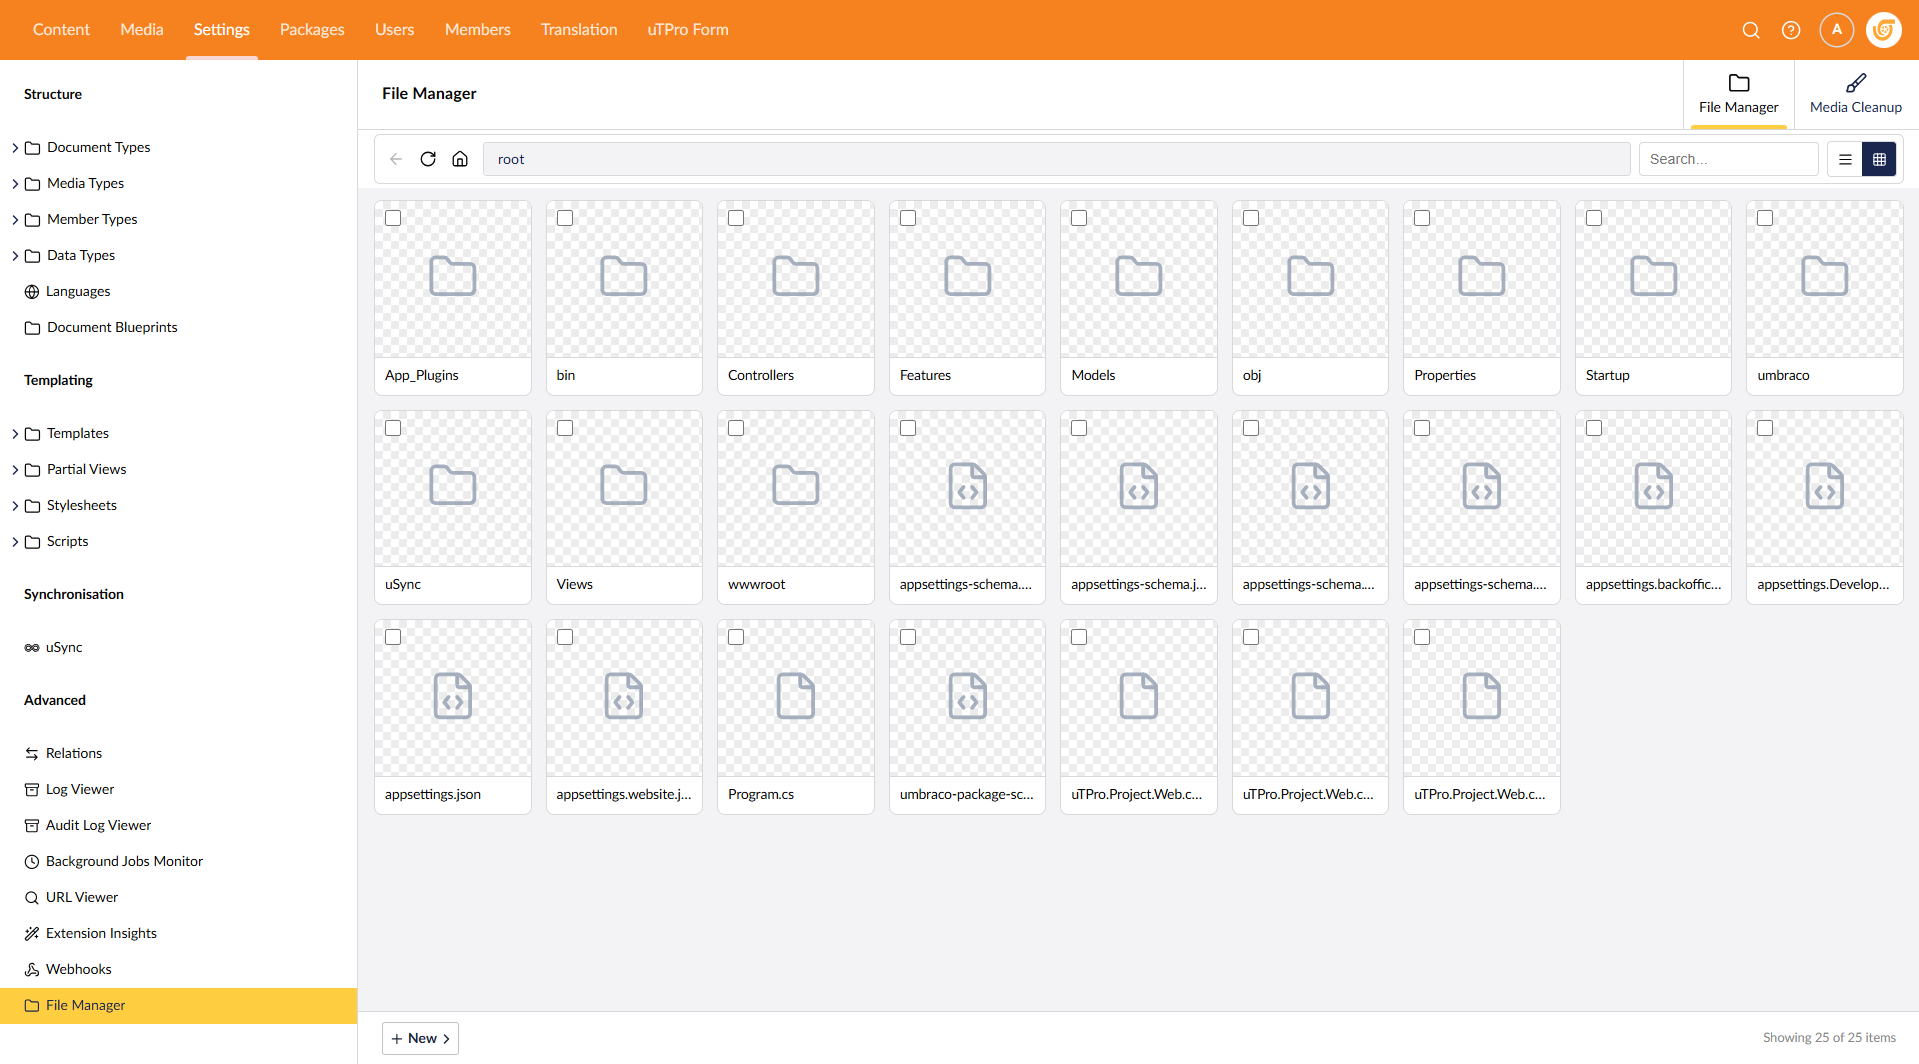This screenshot has height=1064, width=1919.
Task: Open Relations in Advanced section
Action: click(x=63, y=753)
